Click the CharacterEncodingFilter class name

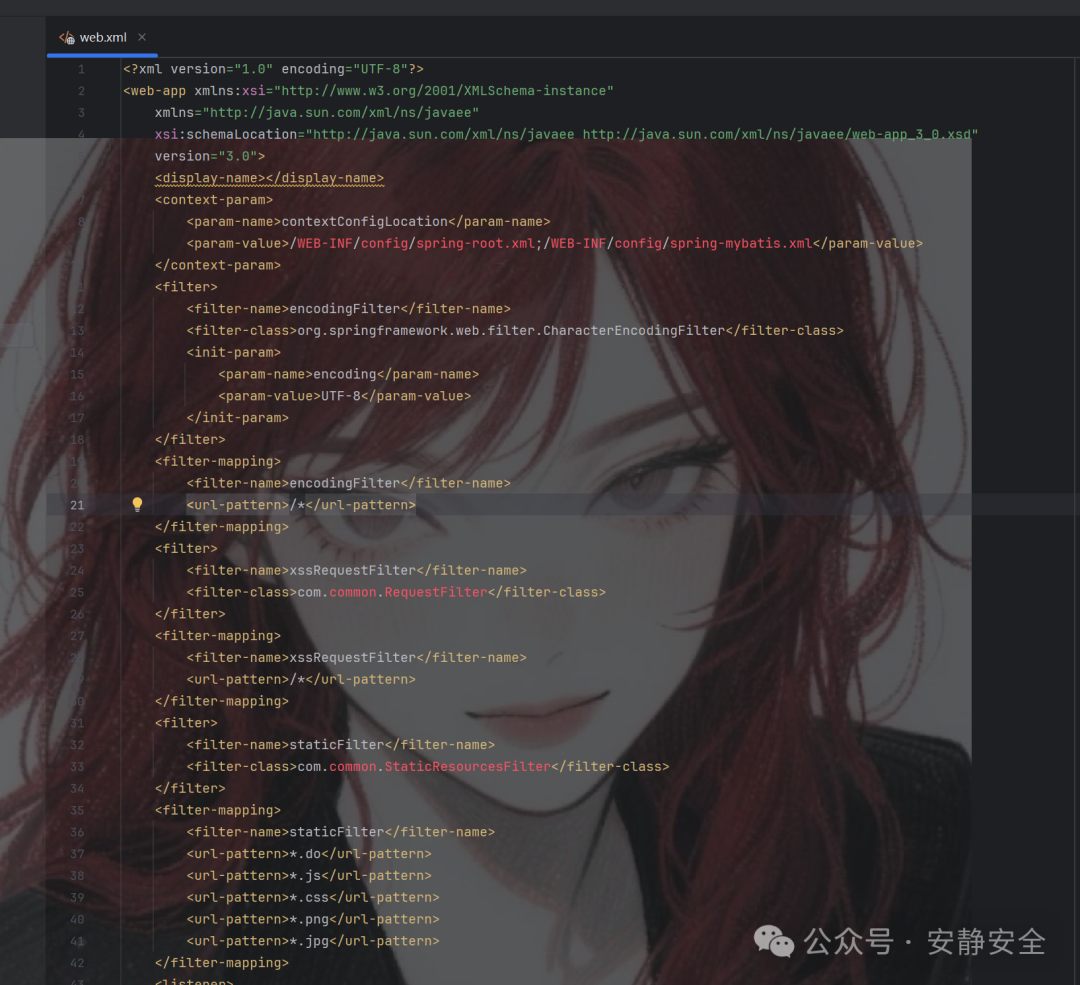(633, 330)
